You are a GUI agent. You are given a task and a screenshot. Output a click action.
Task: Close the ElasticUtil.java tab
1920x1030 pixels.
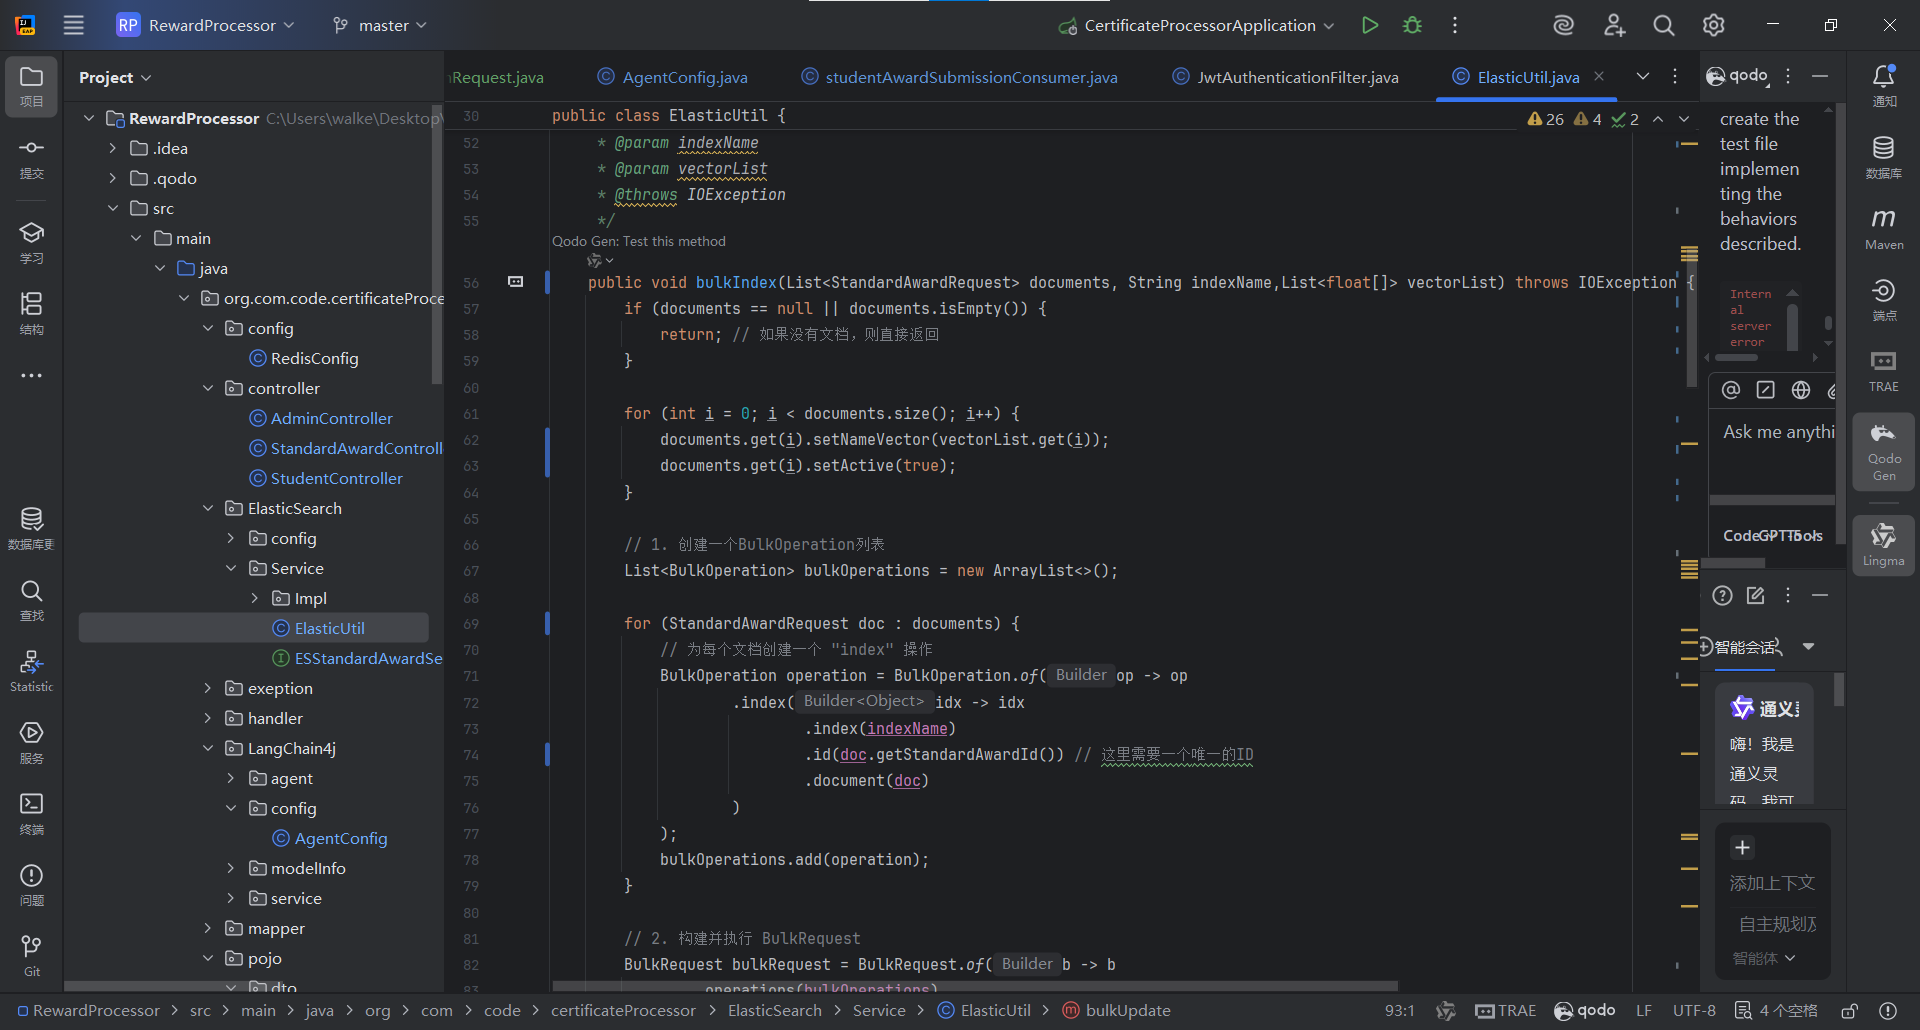[1599, 76]
